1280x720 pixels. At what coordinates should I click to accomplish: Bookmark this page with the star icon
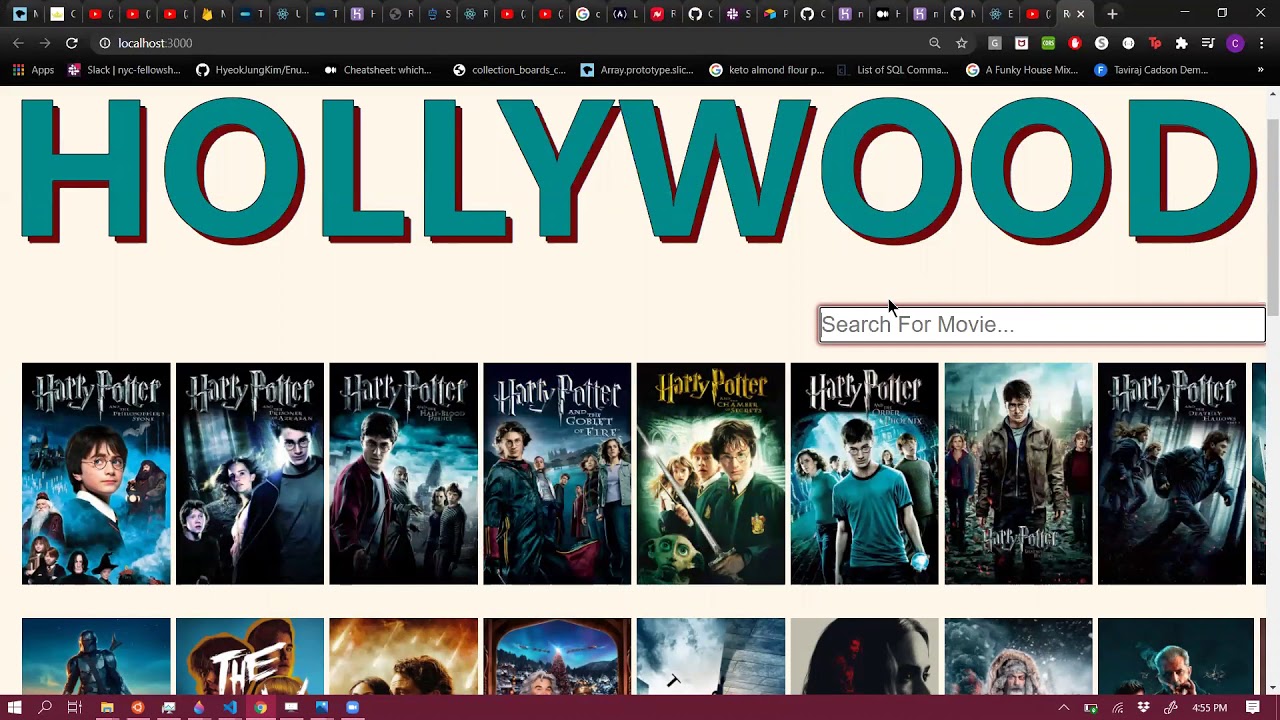click(x=962, y=43)
